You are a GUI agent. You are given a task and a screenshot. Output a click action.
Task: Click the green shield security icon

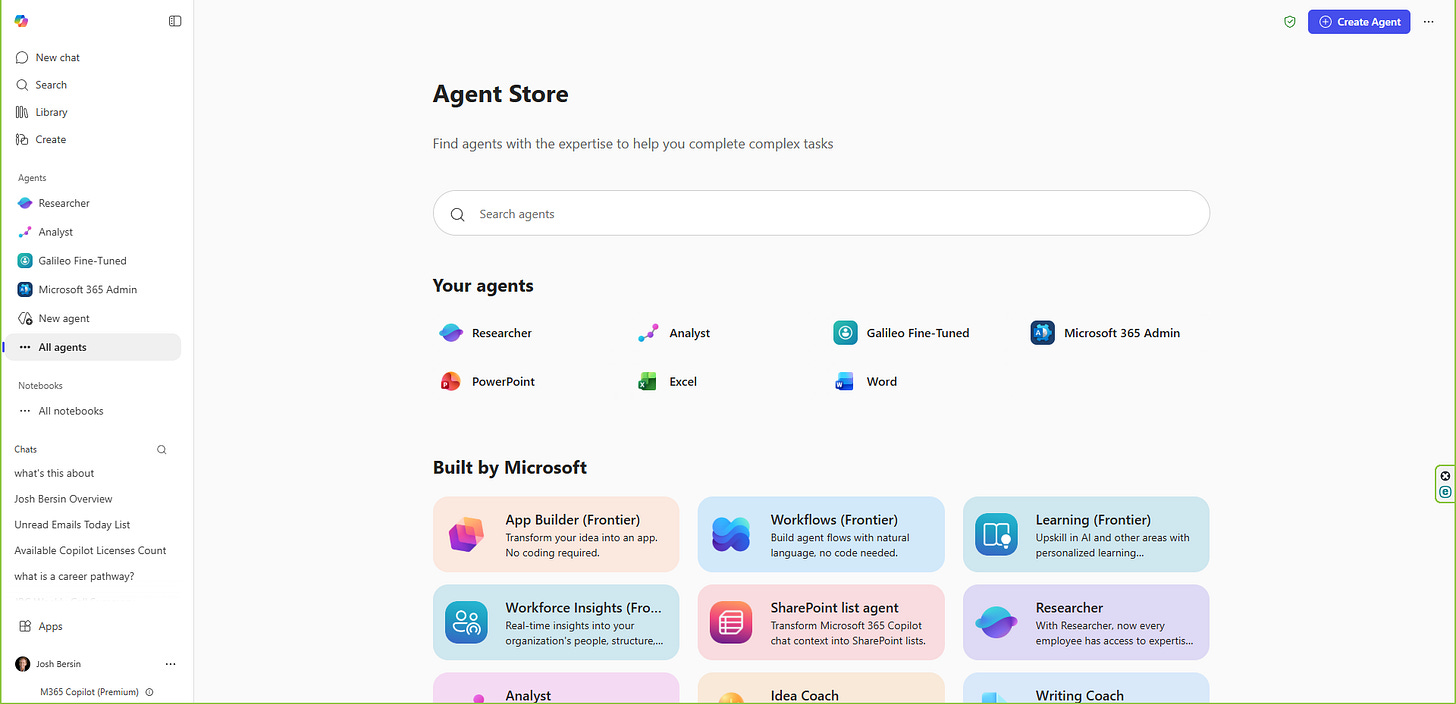click(x=1290, y=21)
